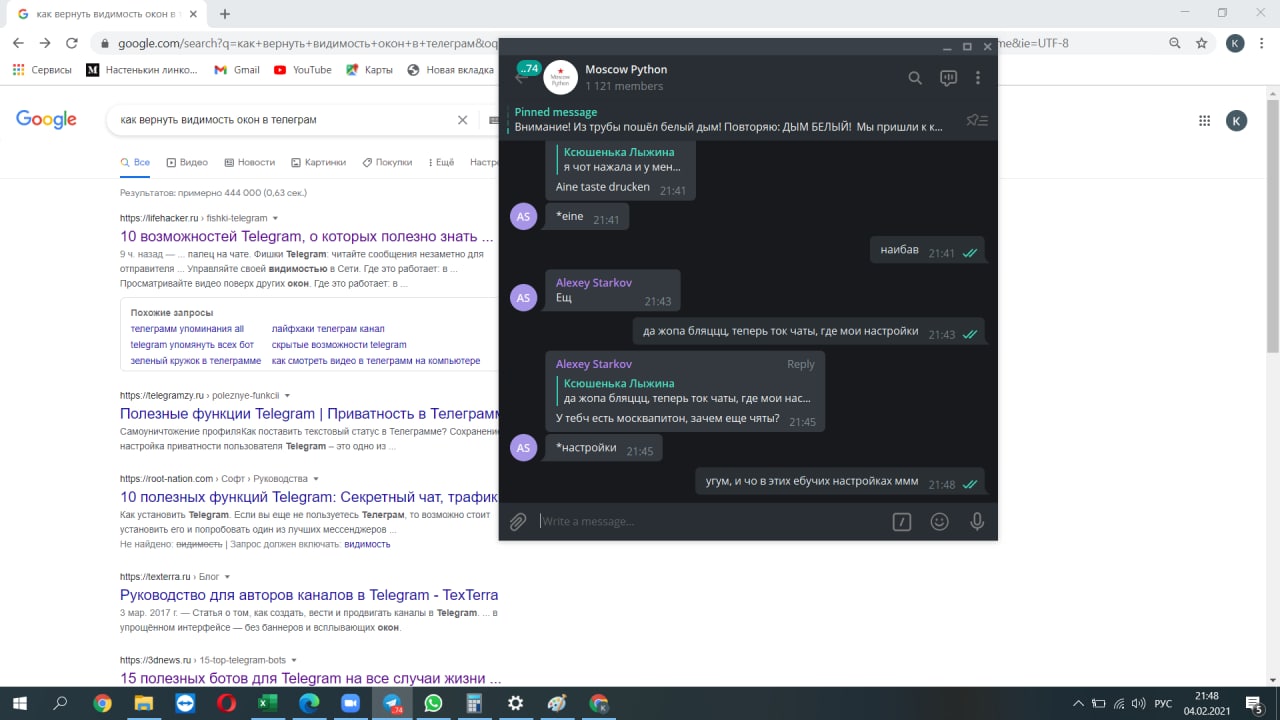Viewport: 1280px width, 720px height.
Task: Click Reply on Alexey Starkov's message
Action: (x=801, y=364)
